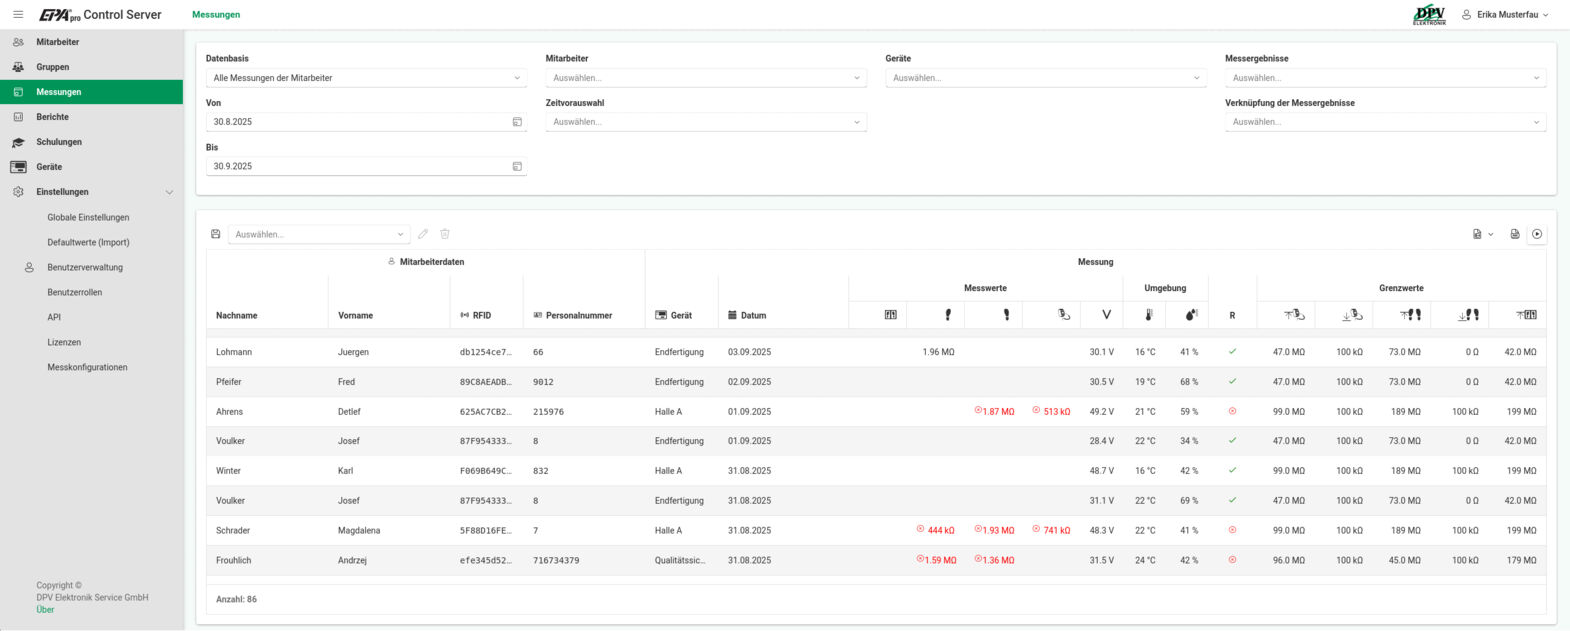1570x631 pixels.
Task: Click the Über link in the sidebar footer
Action: coord(45,609)
